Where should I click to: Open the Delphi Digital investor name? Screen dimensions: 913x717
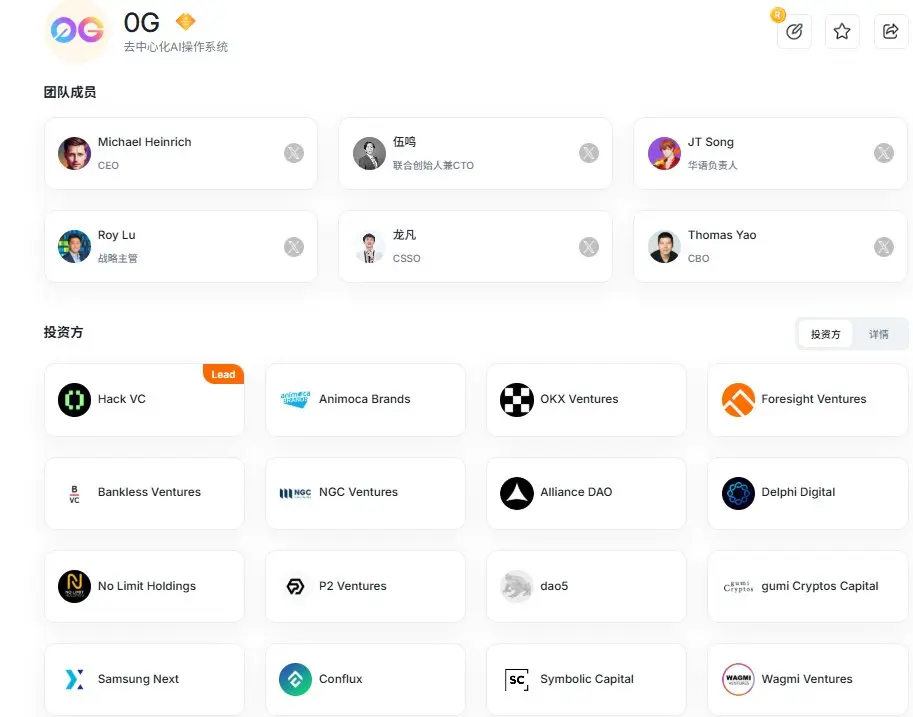tap(798, 492)
